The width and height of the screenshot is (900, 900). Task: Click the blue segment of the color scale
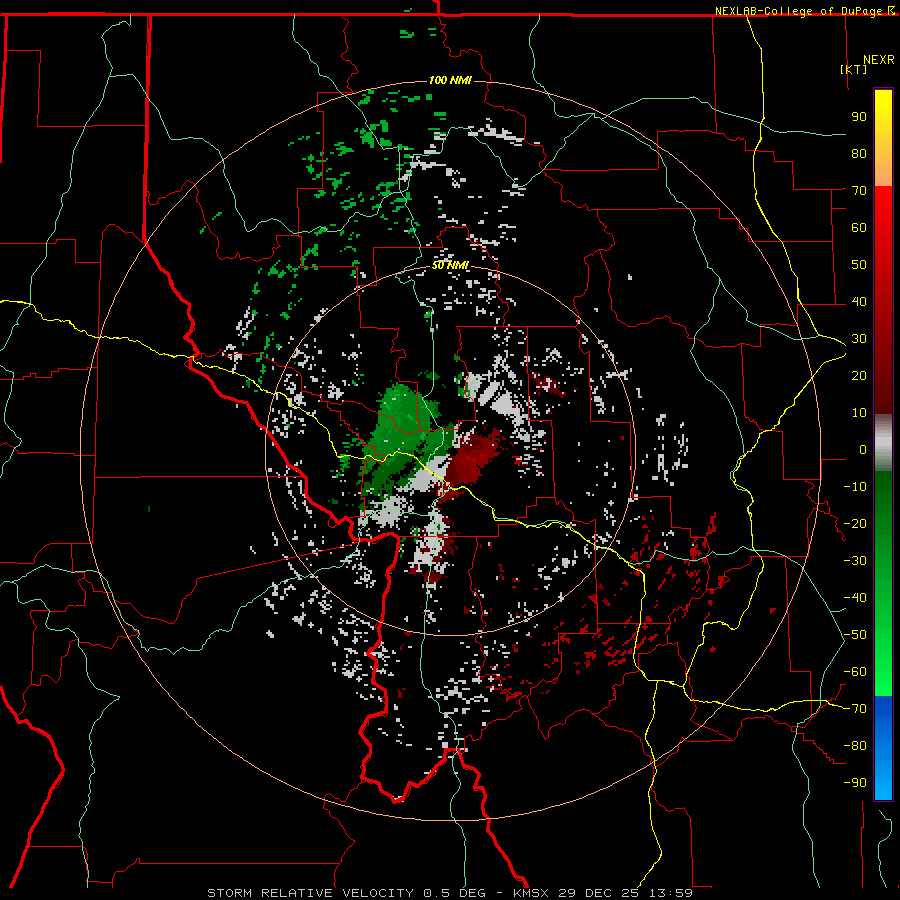point(883,747)
